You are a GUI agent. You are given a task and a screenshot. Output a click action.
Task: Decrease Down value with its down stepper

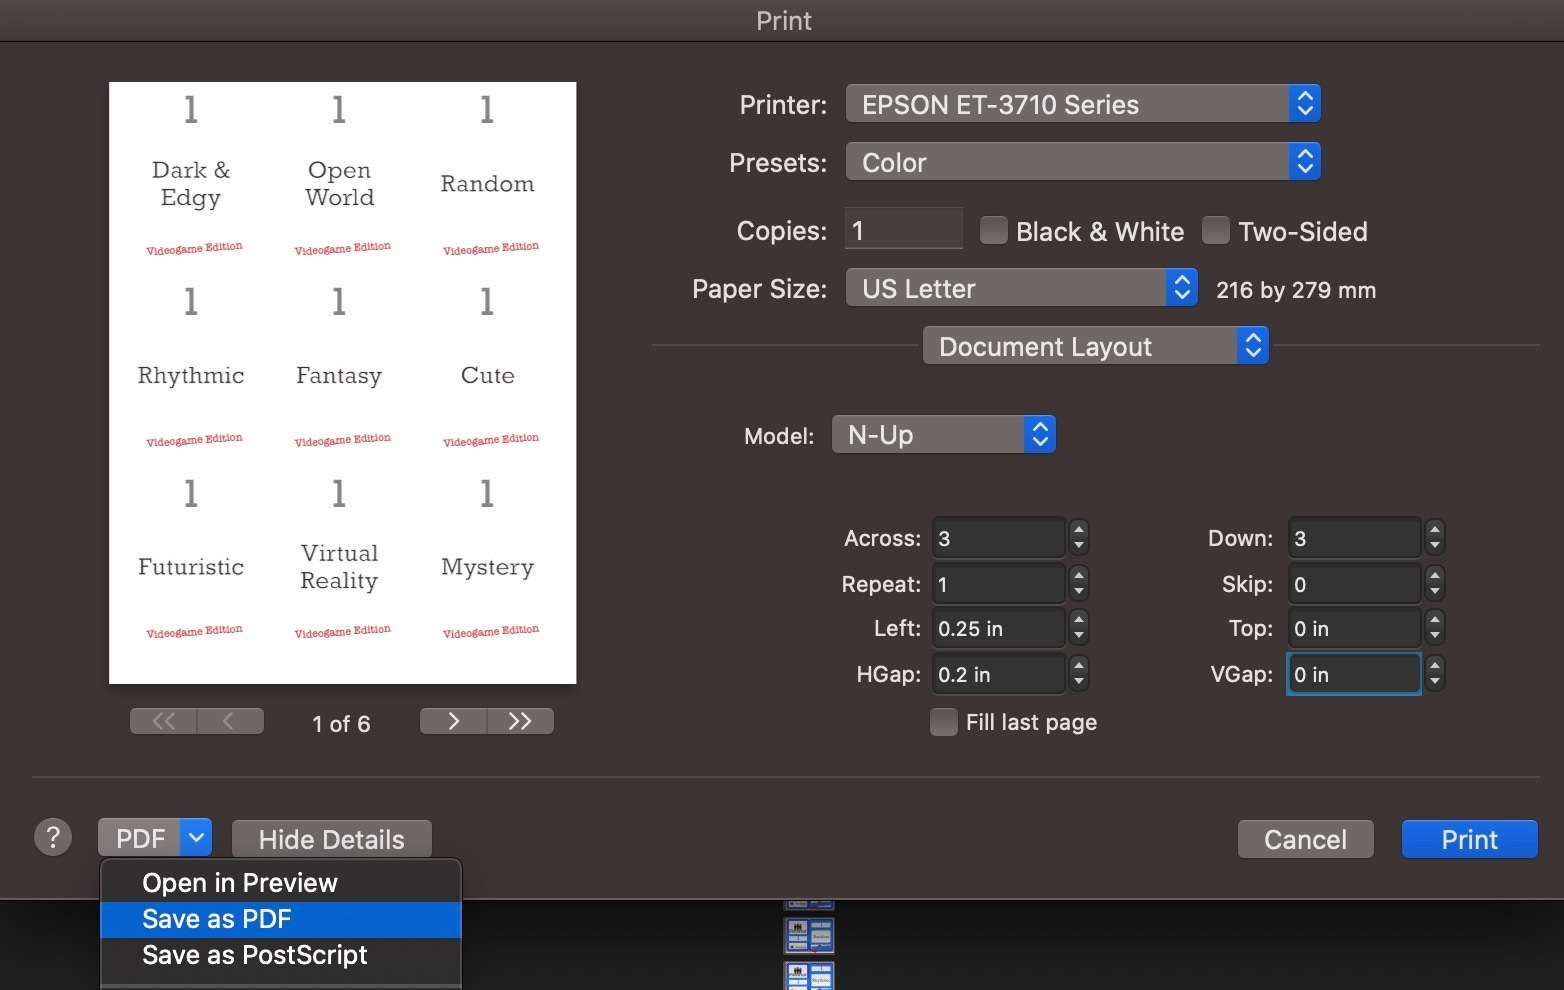coord(1435,544)
